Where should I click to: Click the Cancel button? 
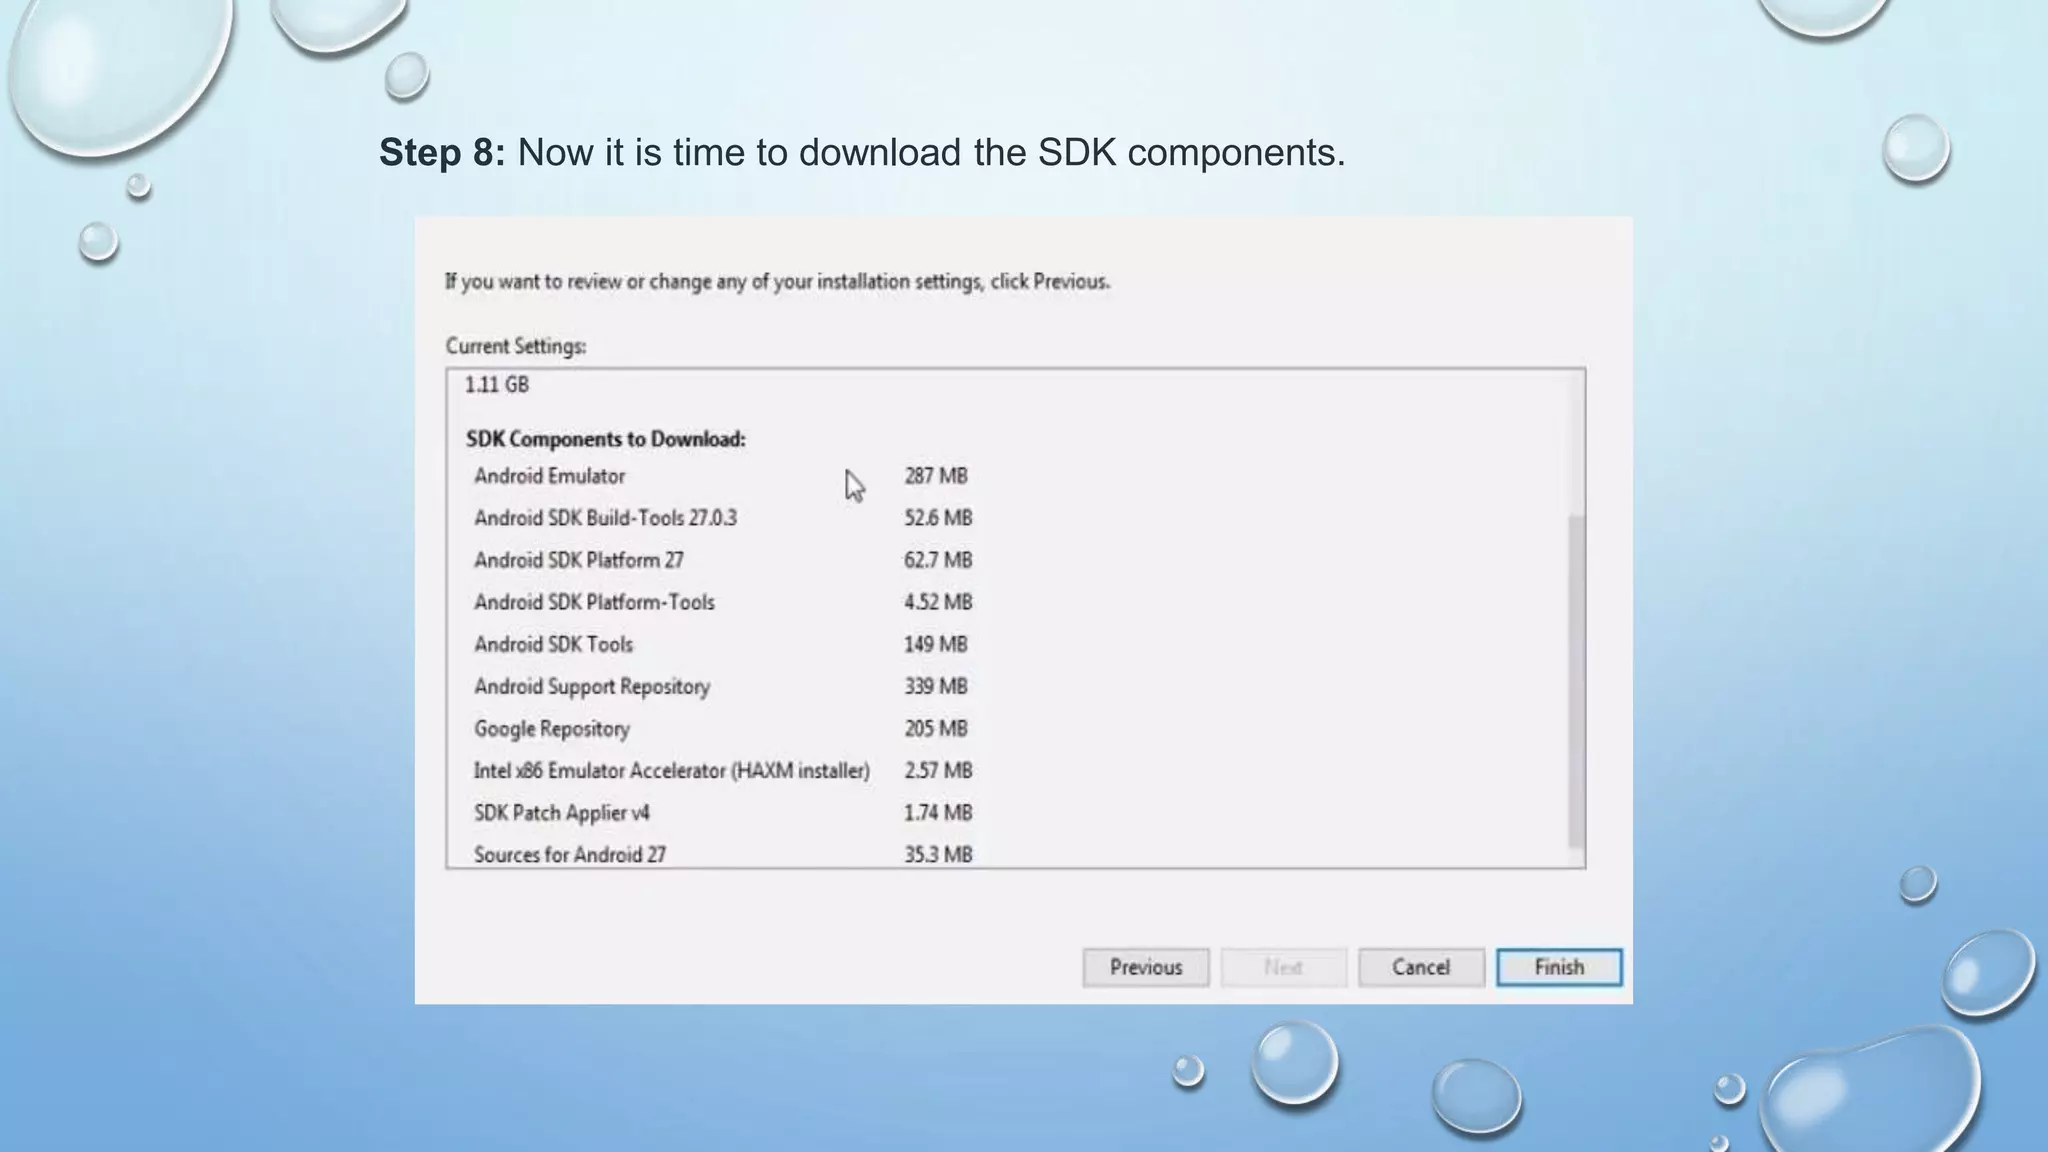(x=1421, y=967)
